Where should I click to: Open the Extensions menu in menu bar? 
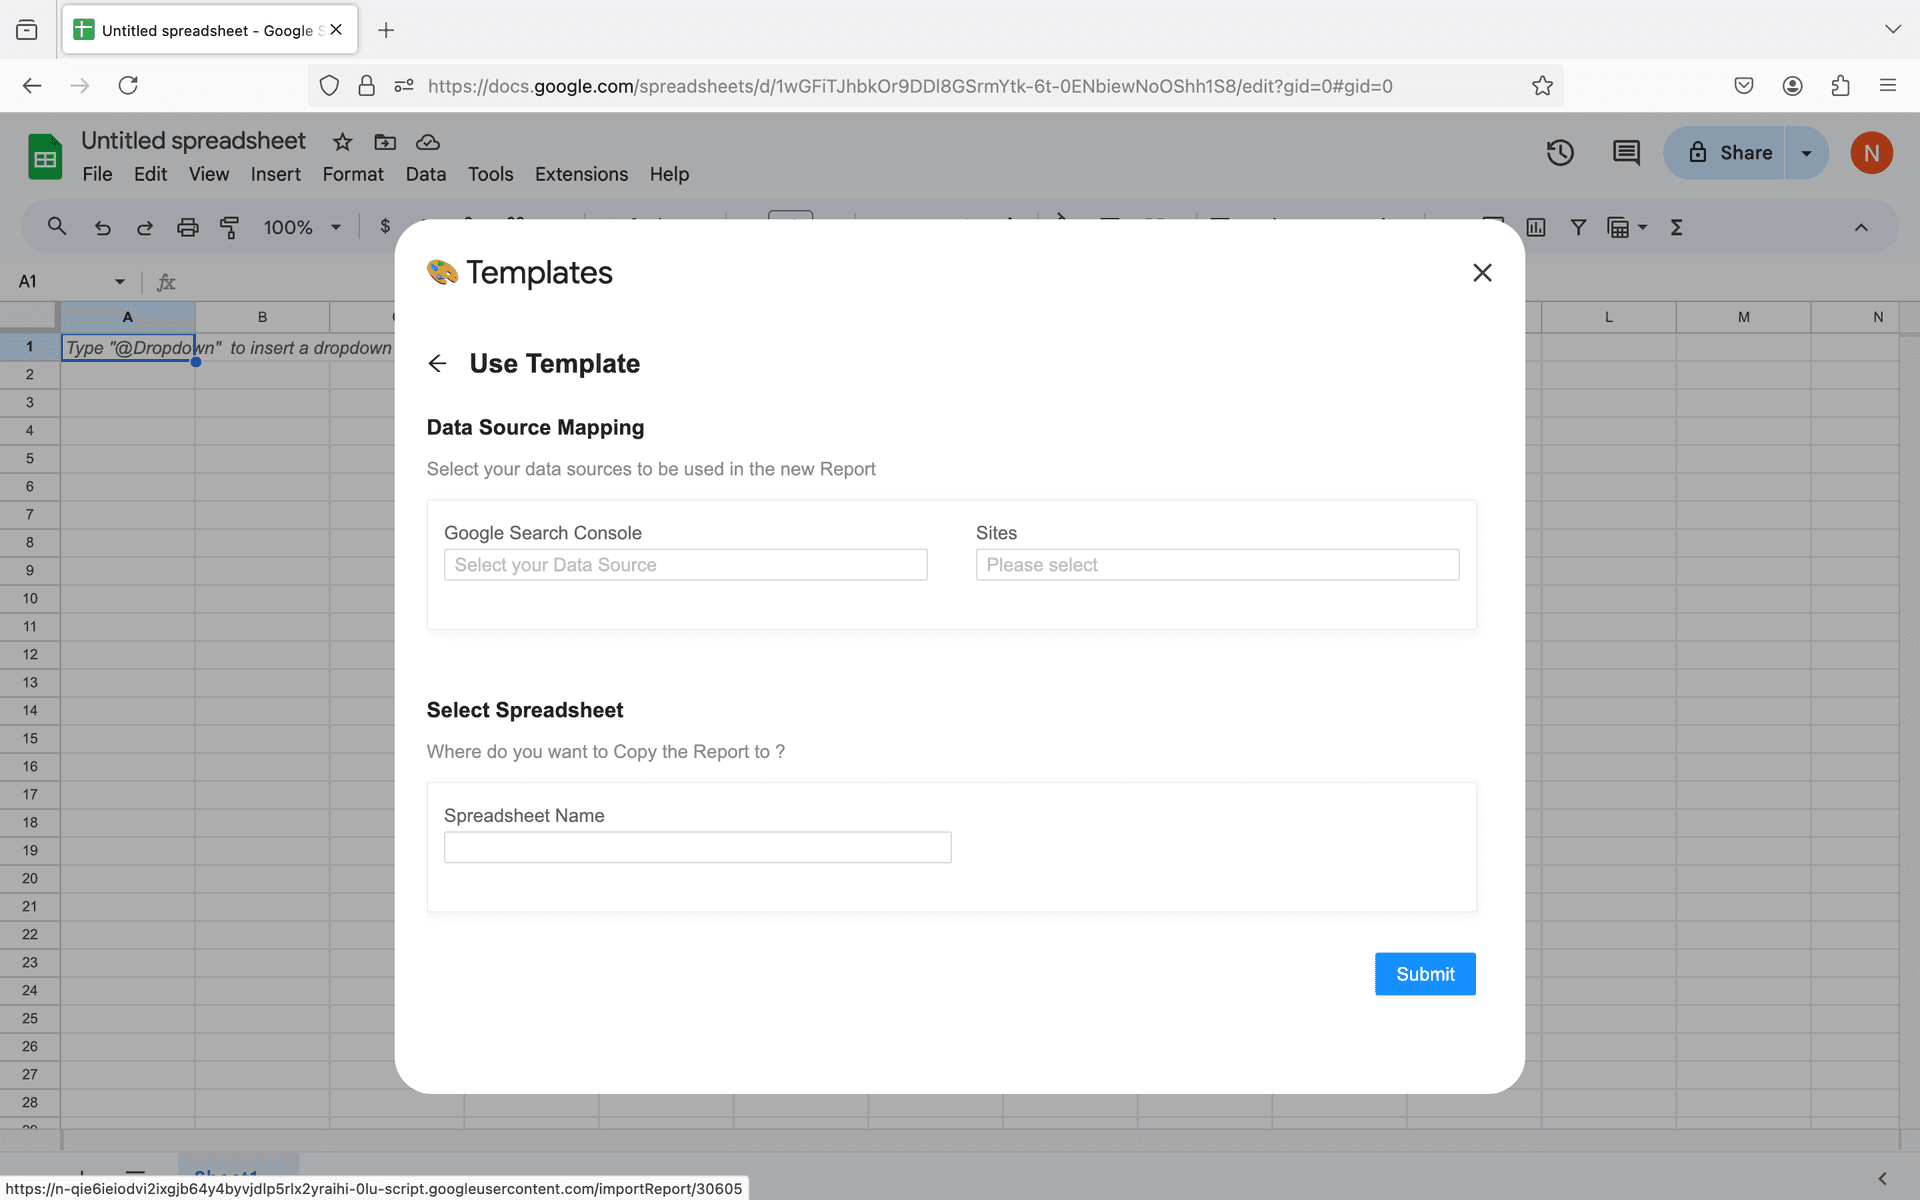(581, 174)
